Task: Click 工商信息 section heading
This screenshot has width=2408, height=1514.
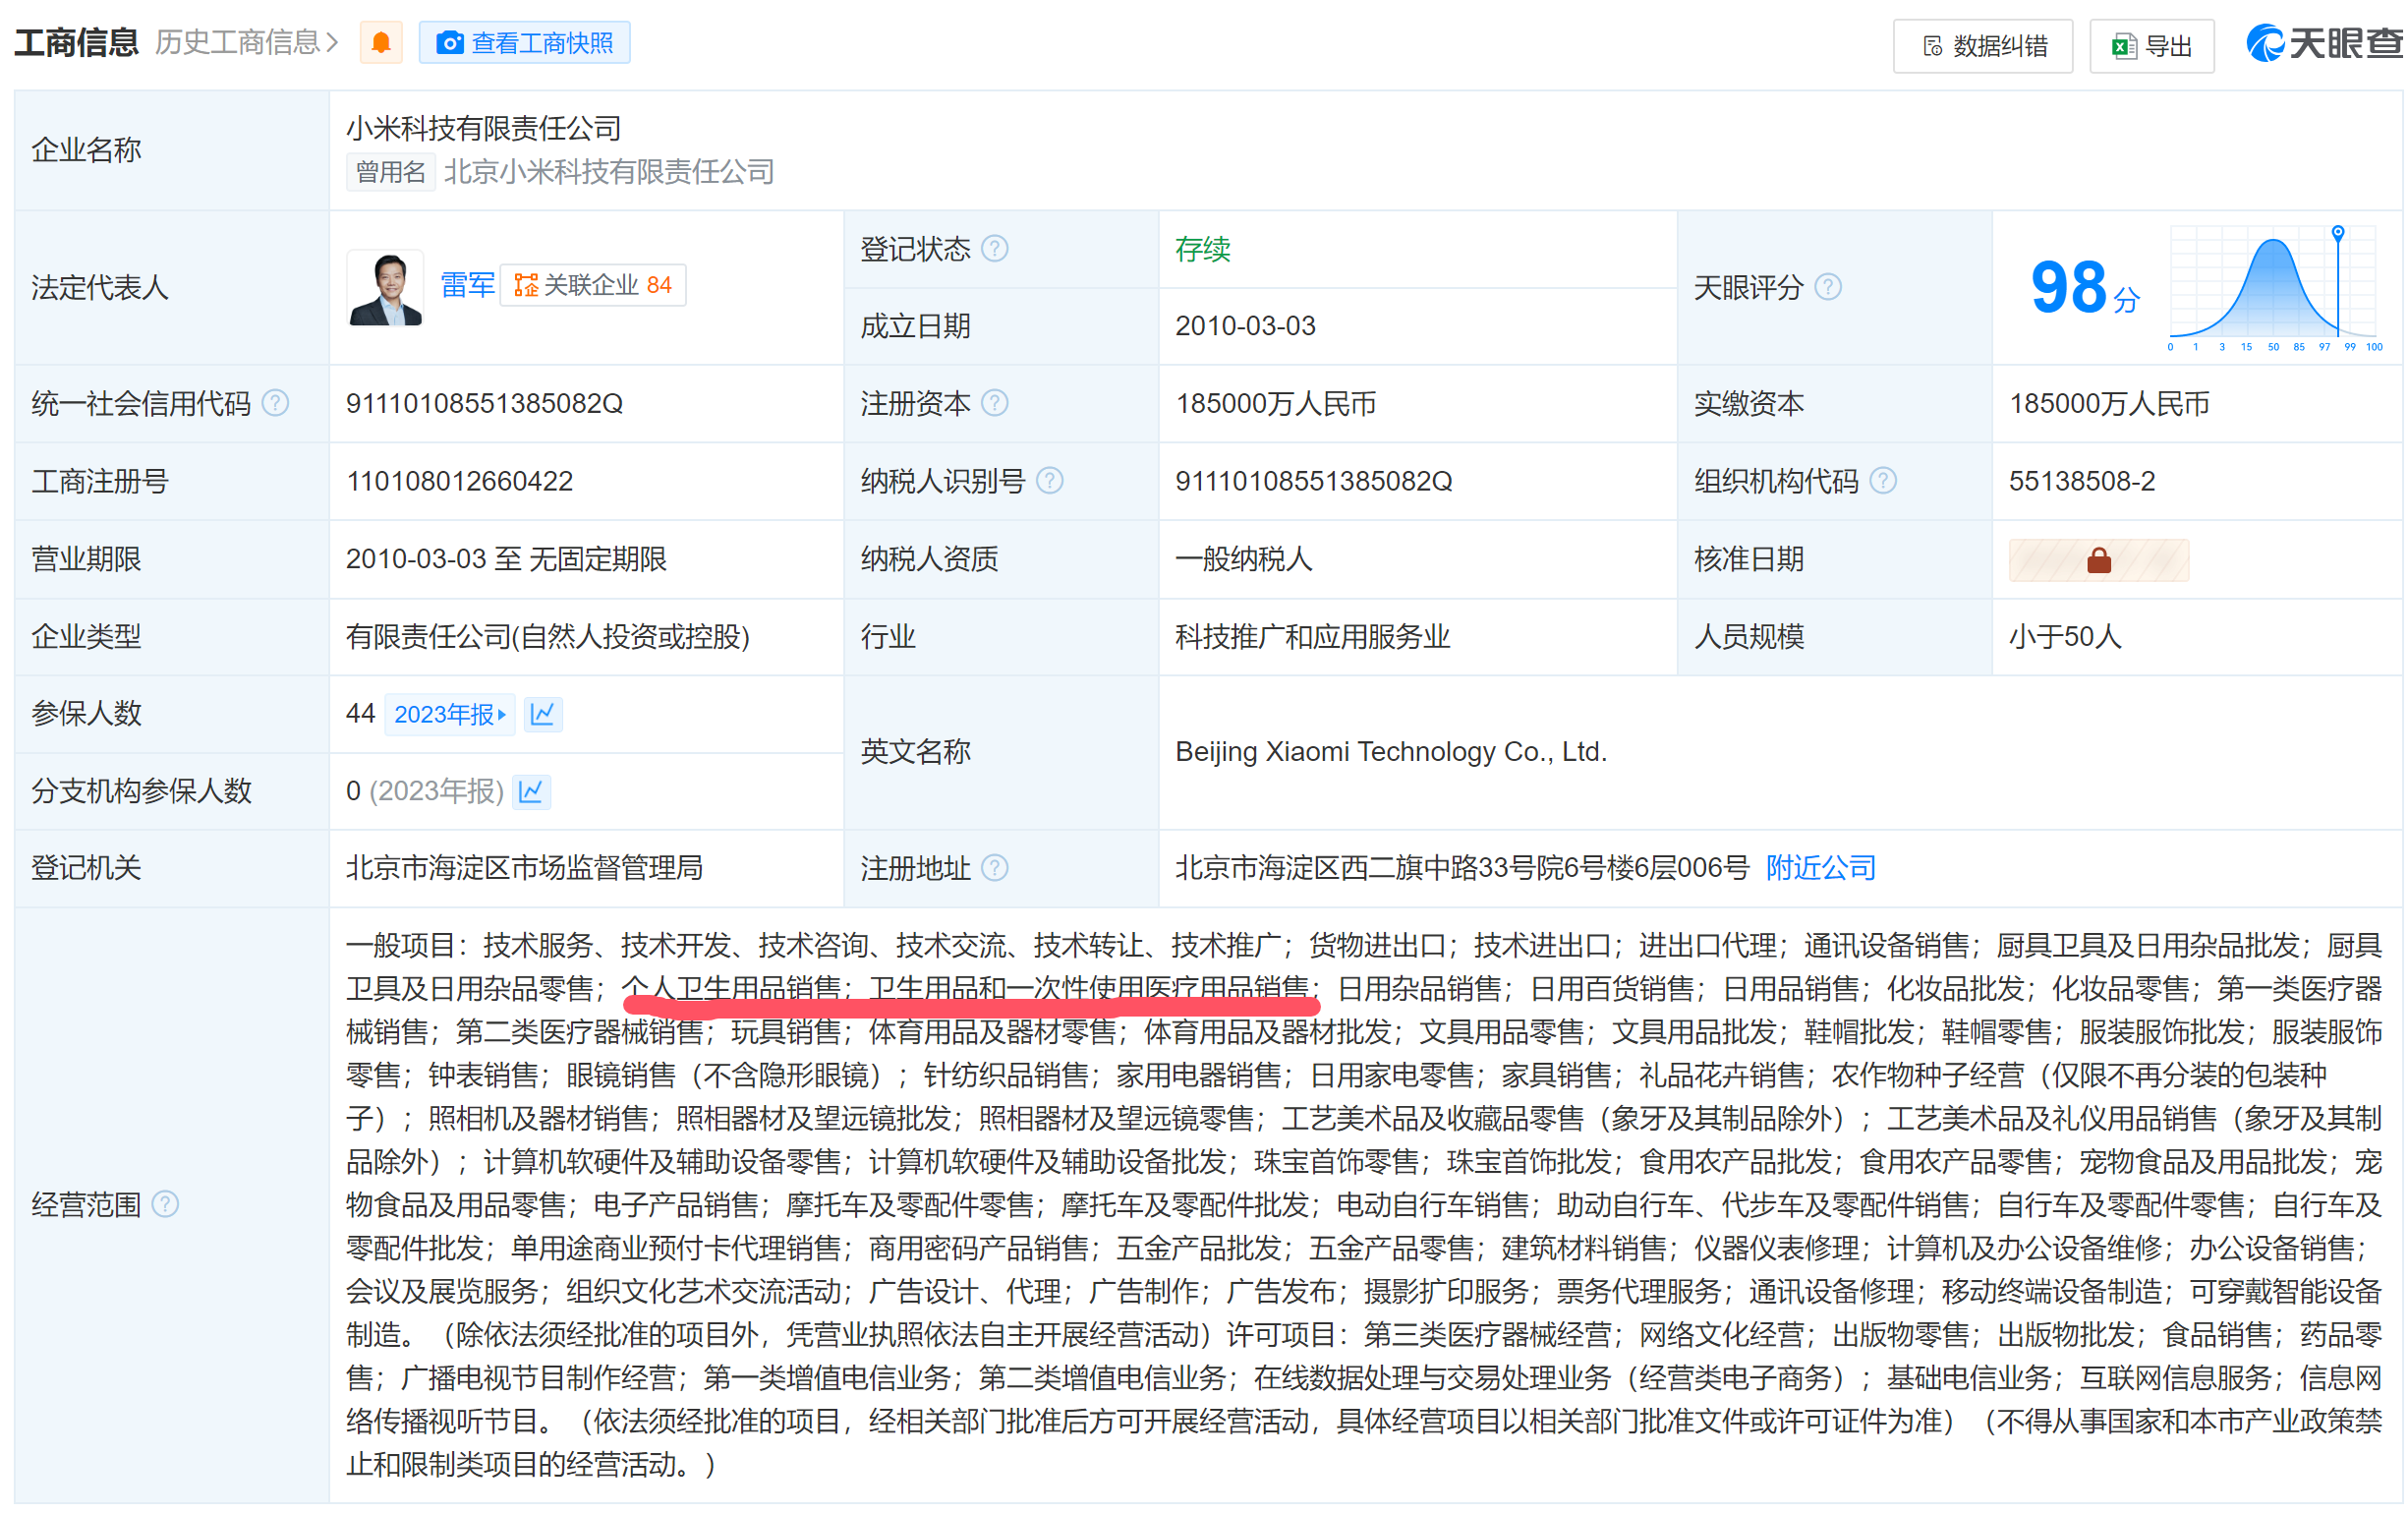Action: pyautogui.click(x=76, y=43)
